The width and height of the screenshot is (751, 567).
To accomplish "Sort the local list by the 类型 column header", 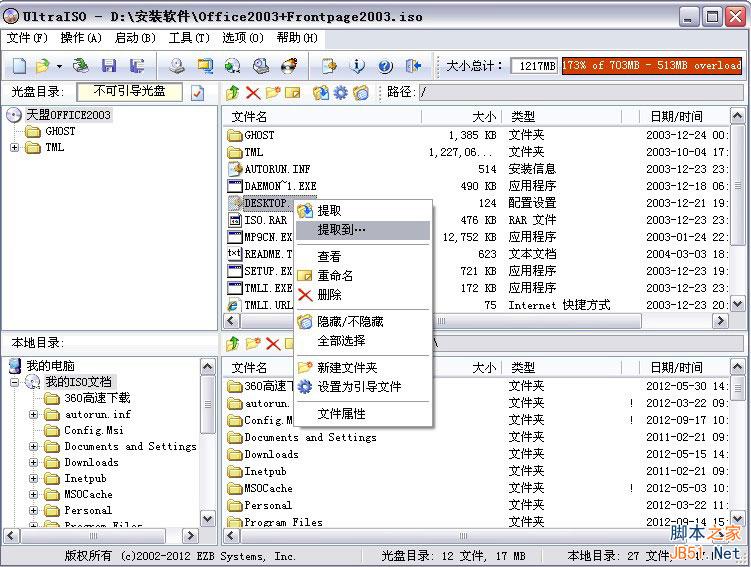I will click(x=561, y=368).
